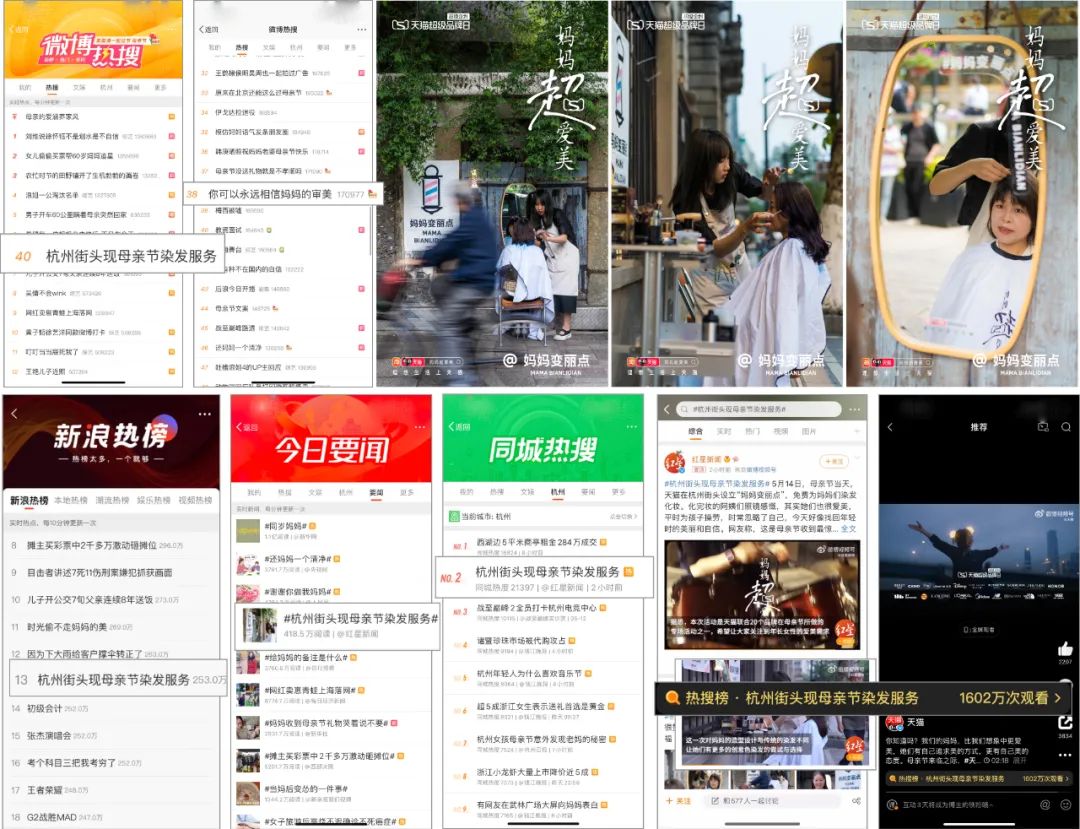
Task: Tap 返回 on white-header 微博热搜 screen
Action: pos(209,30)
